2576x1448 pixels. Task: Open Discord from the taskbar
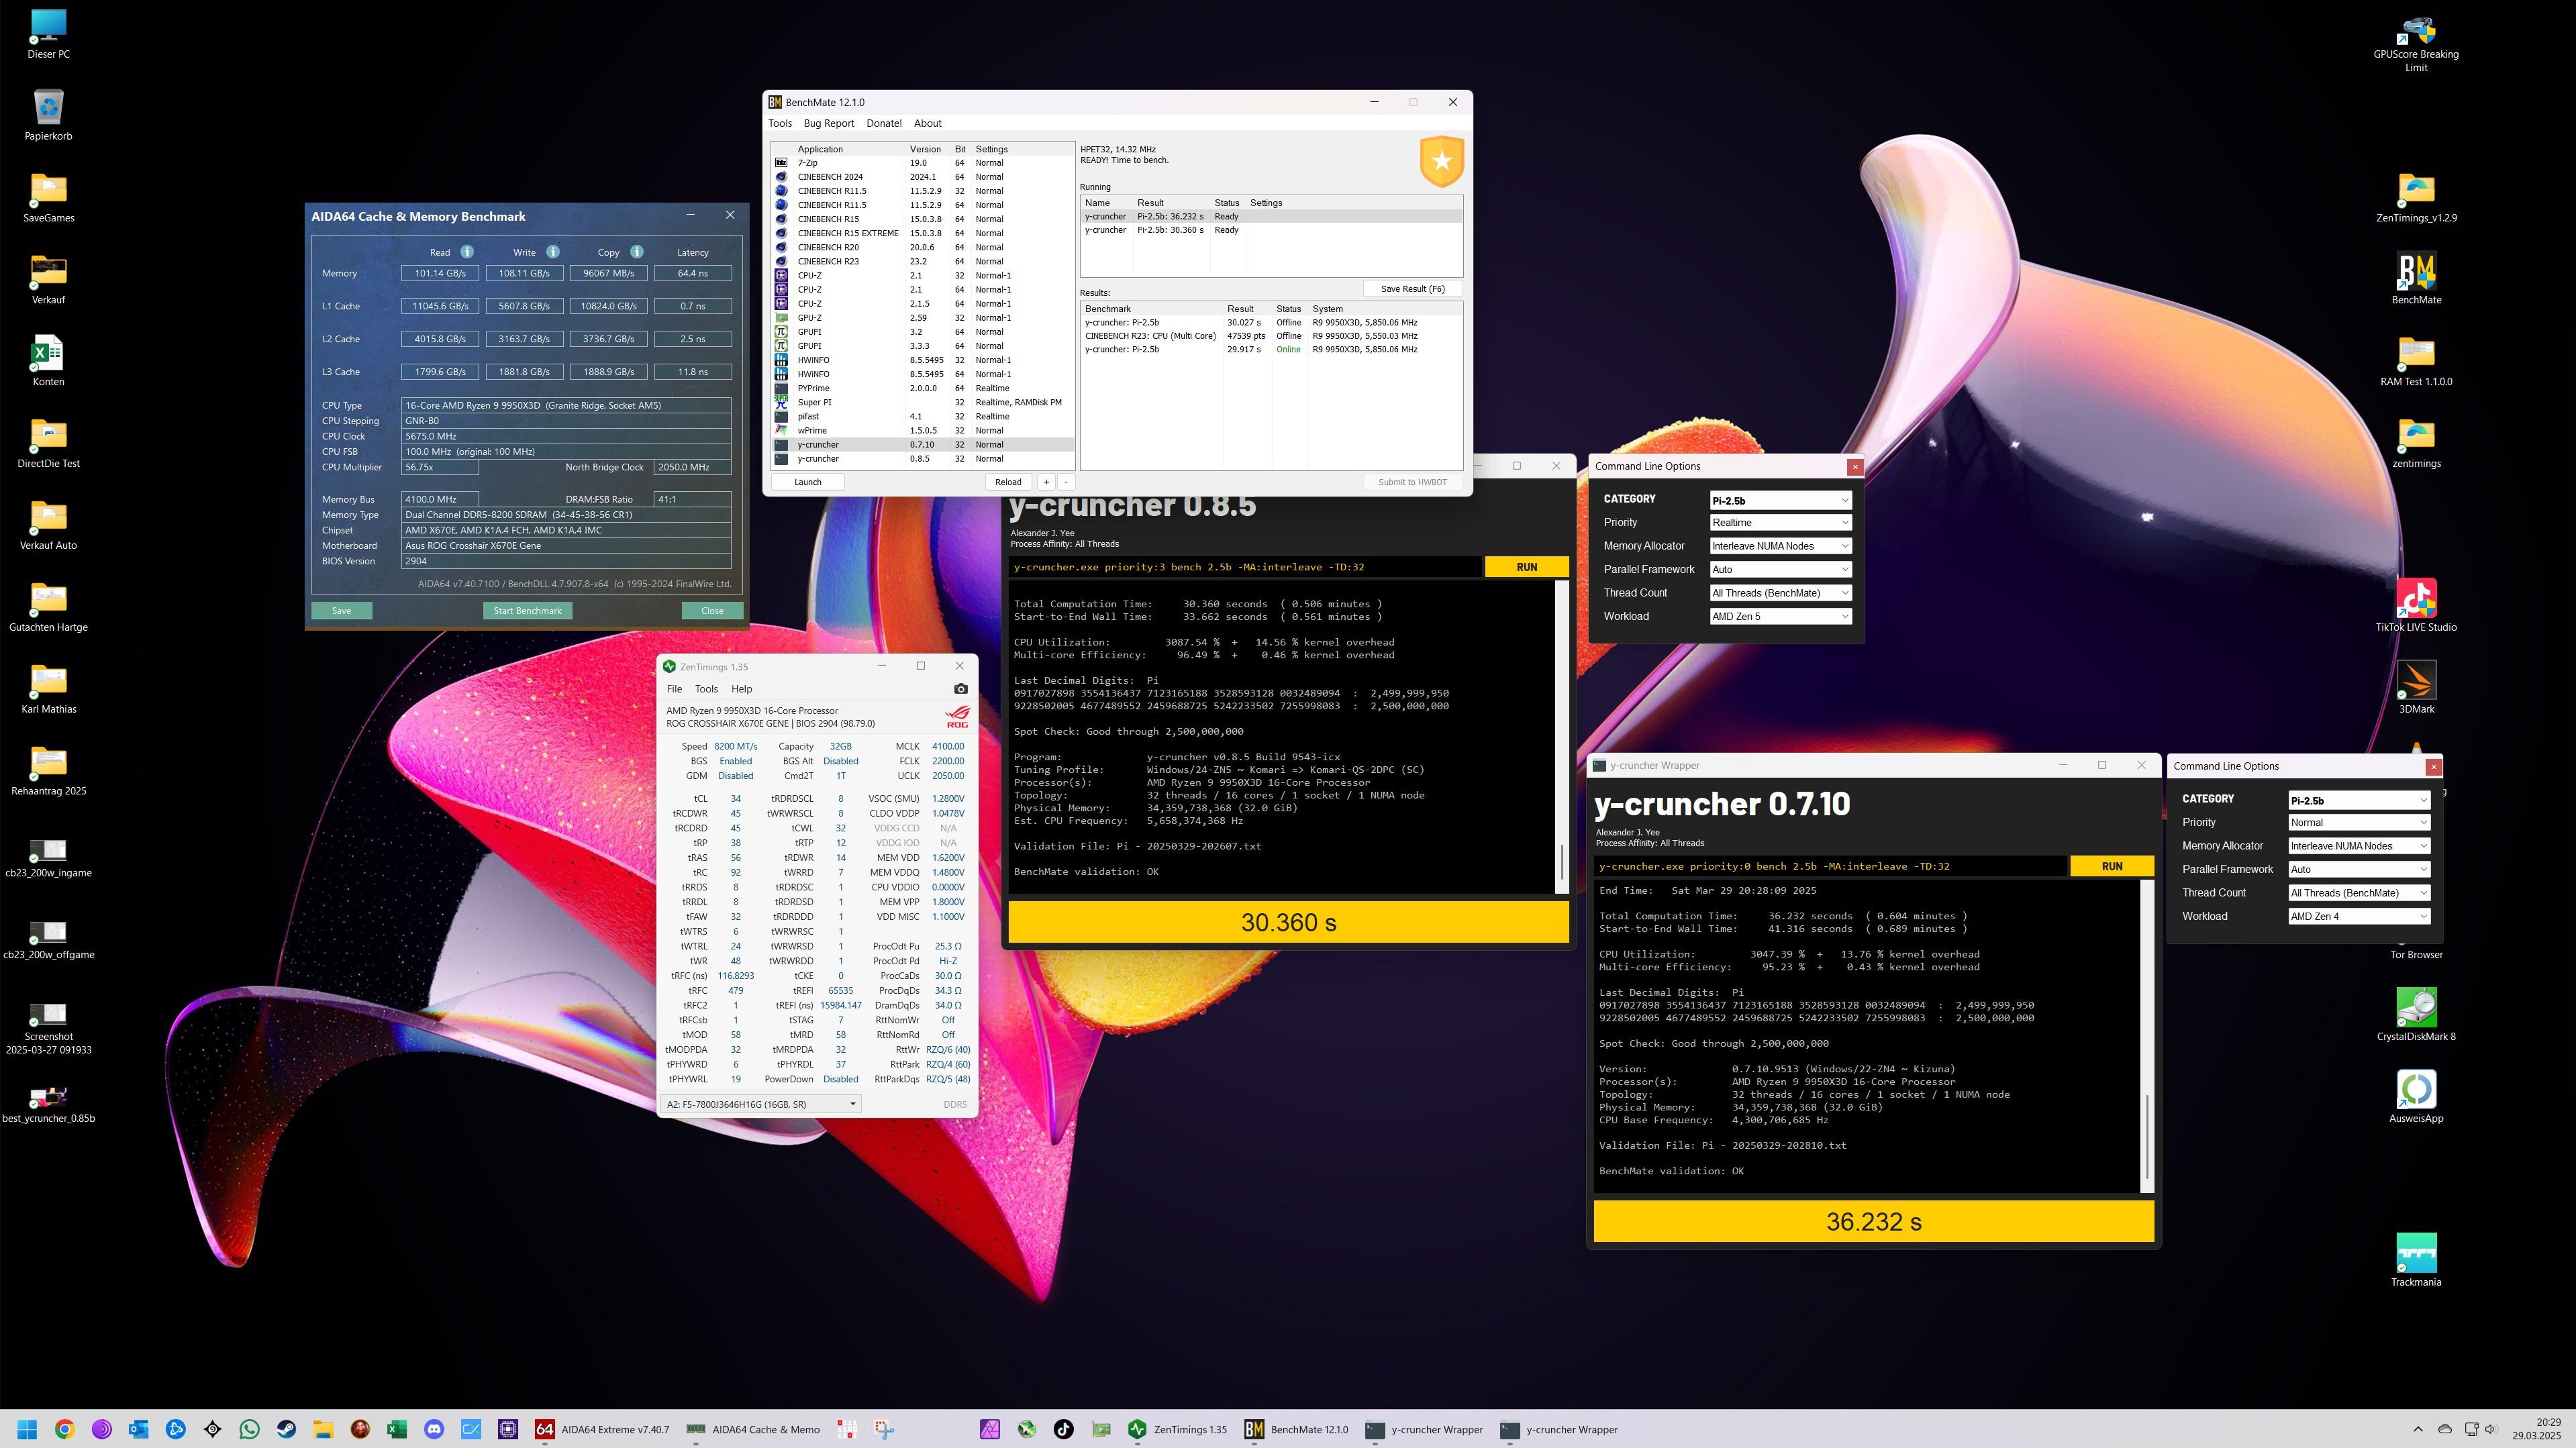(x=434, y=1429)
